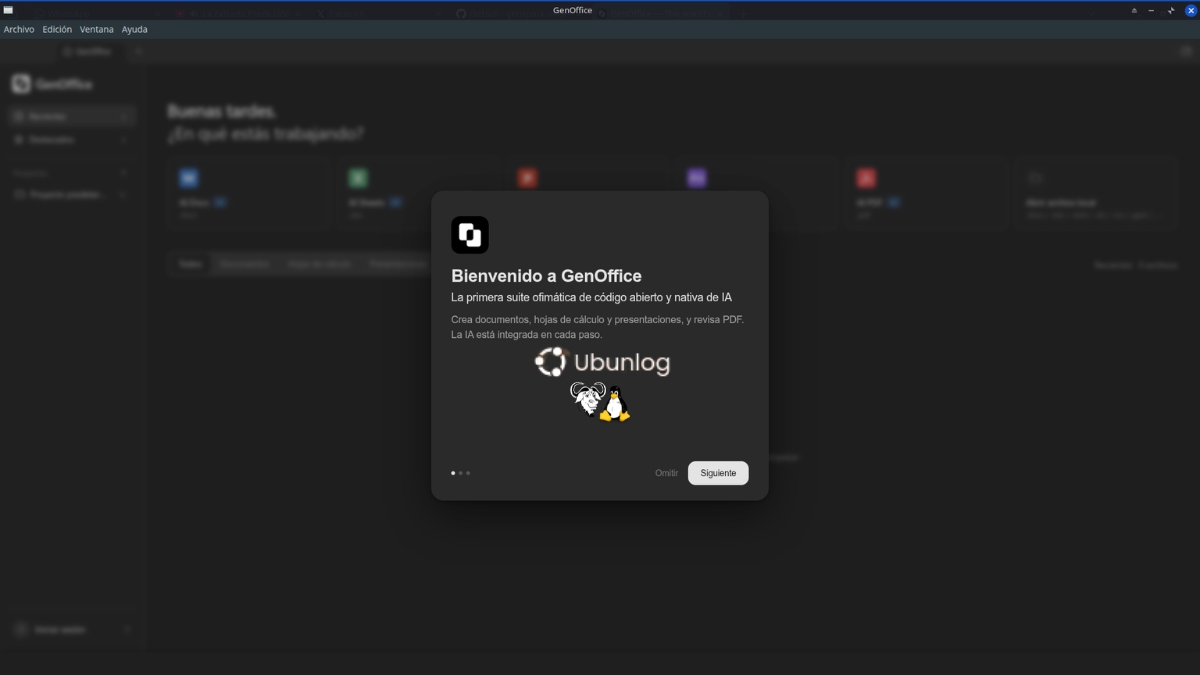
Task: Click the green AI Sheets card icon
Action: pyautogui.click(x=358, y=178)
